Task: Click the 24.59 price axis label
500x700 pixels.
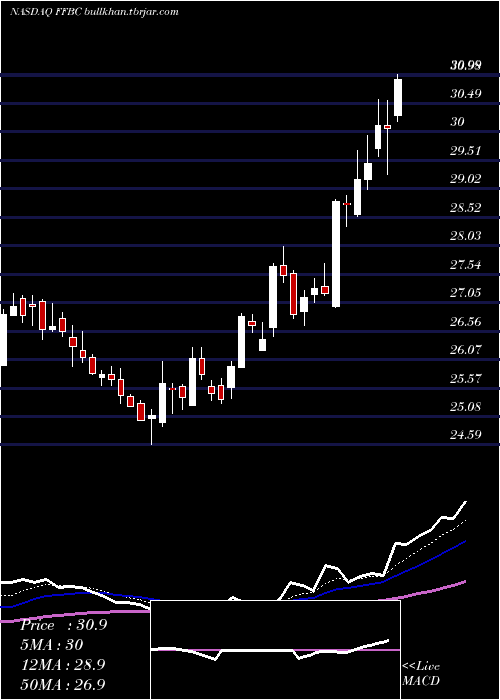Action: click(466, 435)
